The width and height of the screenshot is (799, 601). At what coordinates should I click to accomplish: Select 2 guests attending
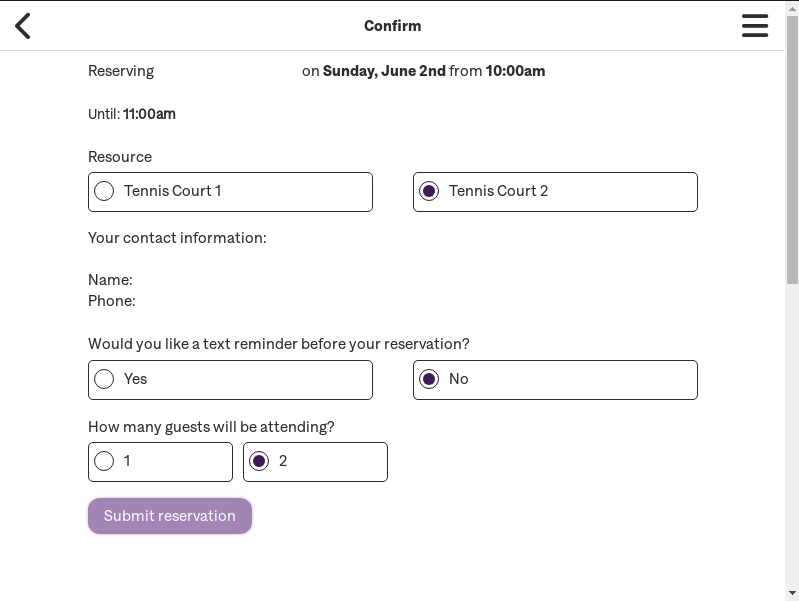259,461
